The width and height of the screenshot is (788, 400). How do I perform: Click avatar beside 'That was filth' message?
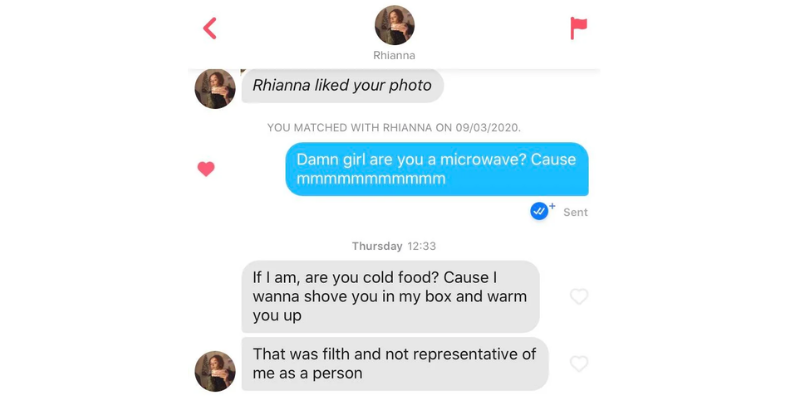pyautogui.click(x=215, y=371)
